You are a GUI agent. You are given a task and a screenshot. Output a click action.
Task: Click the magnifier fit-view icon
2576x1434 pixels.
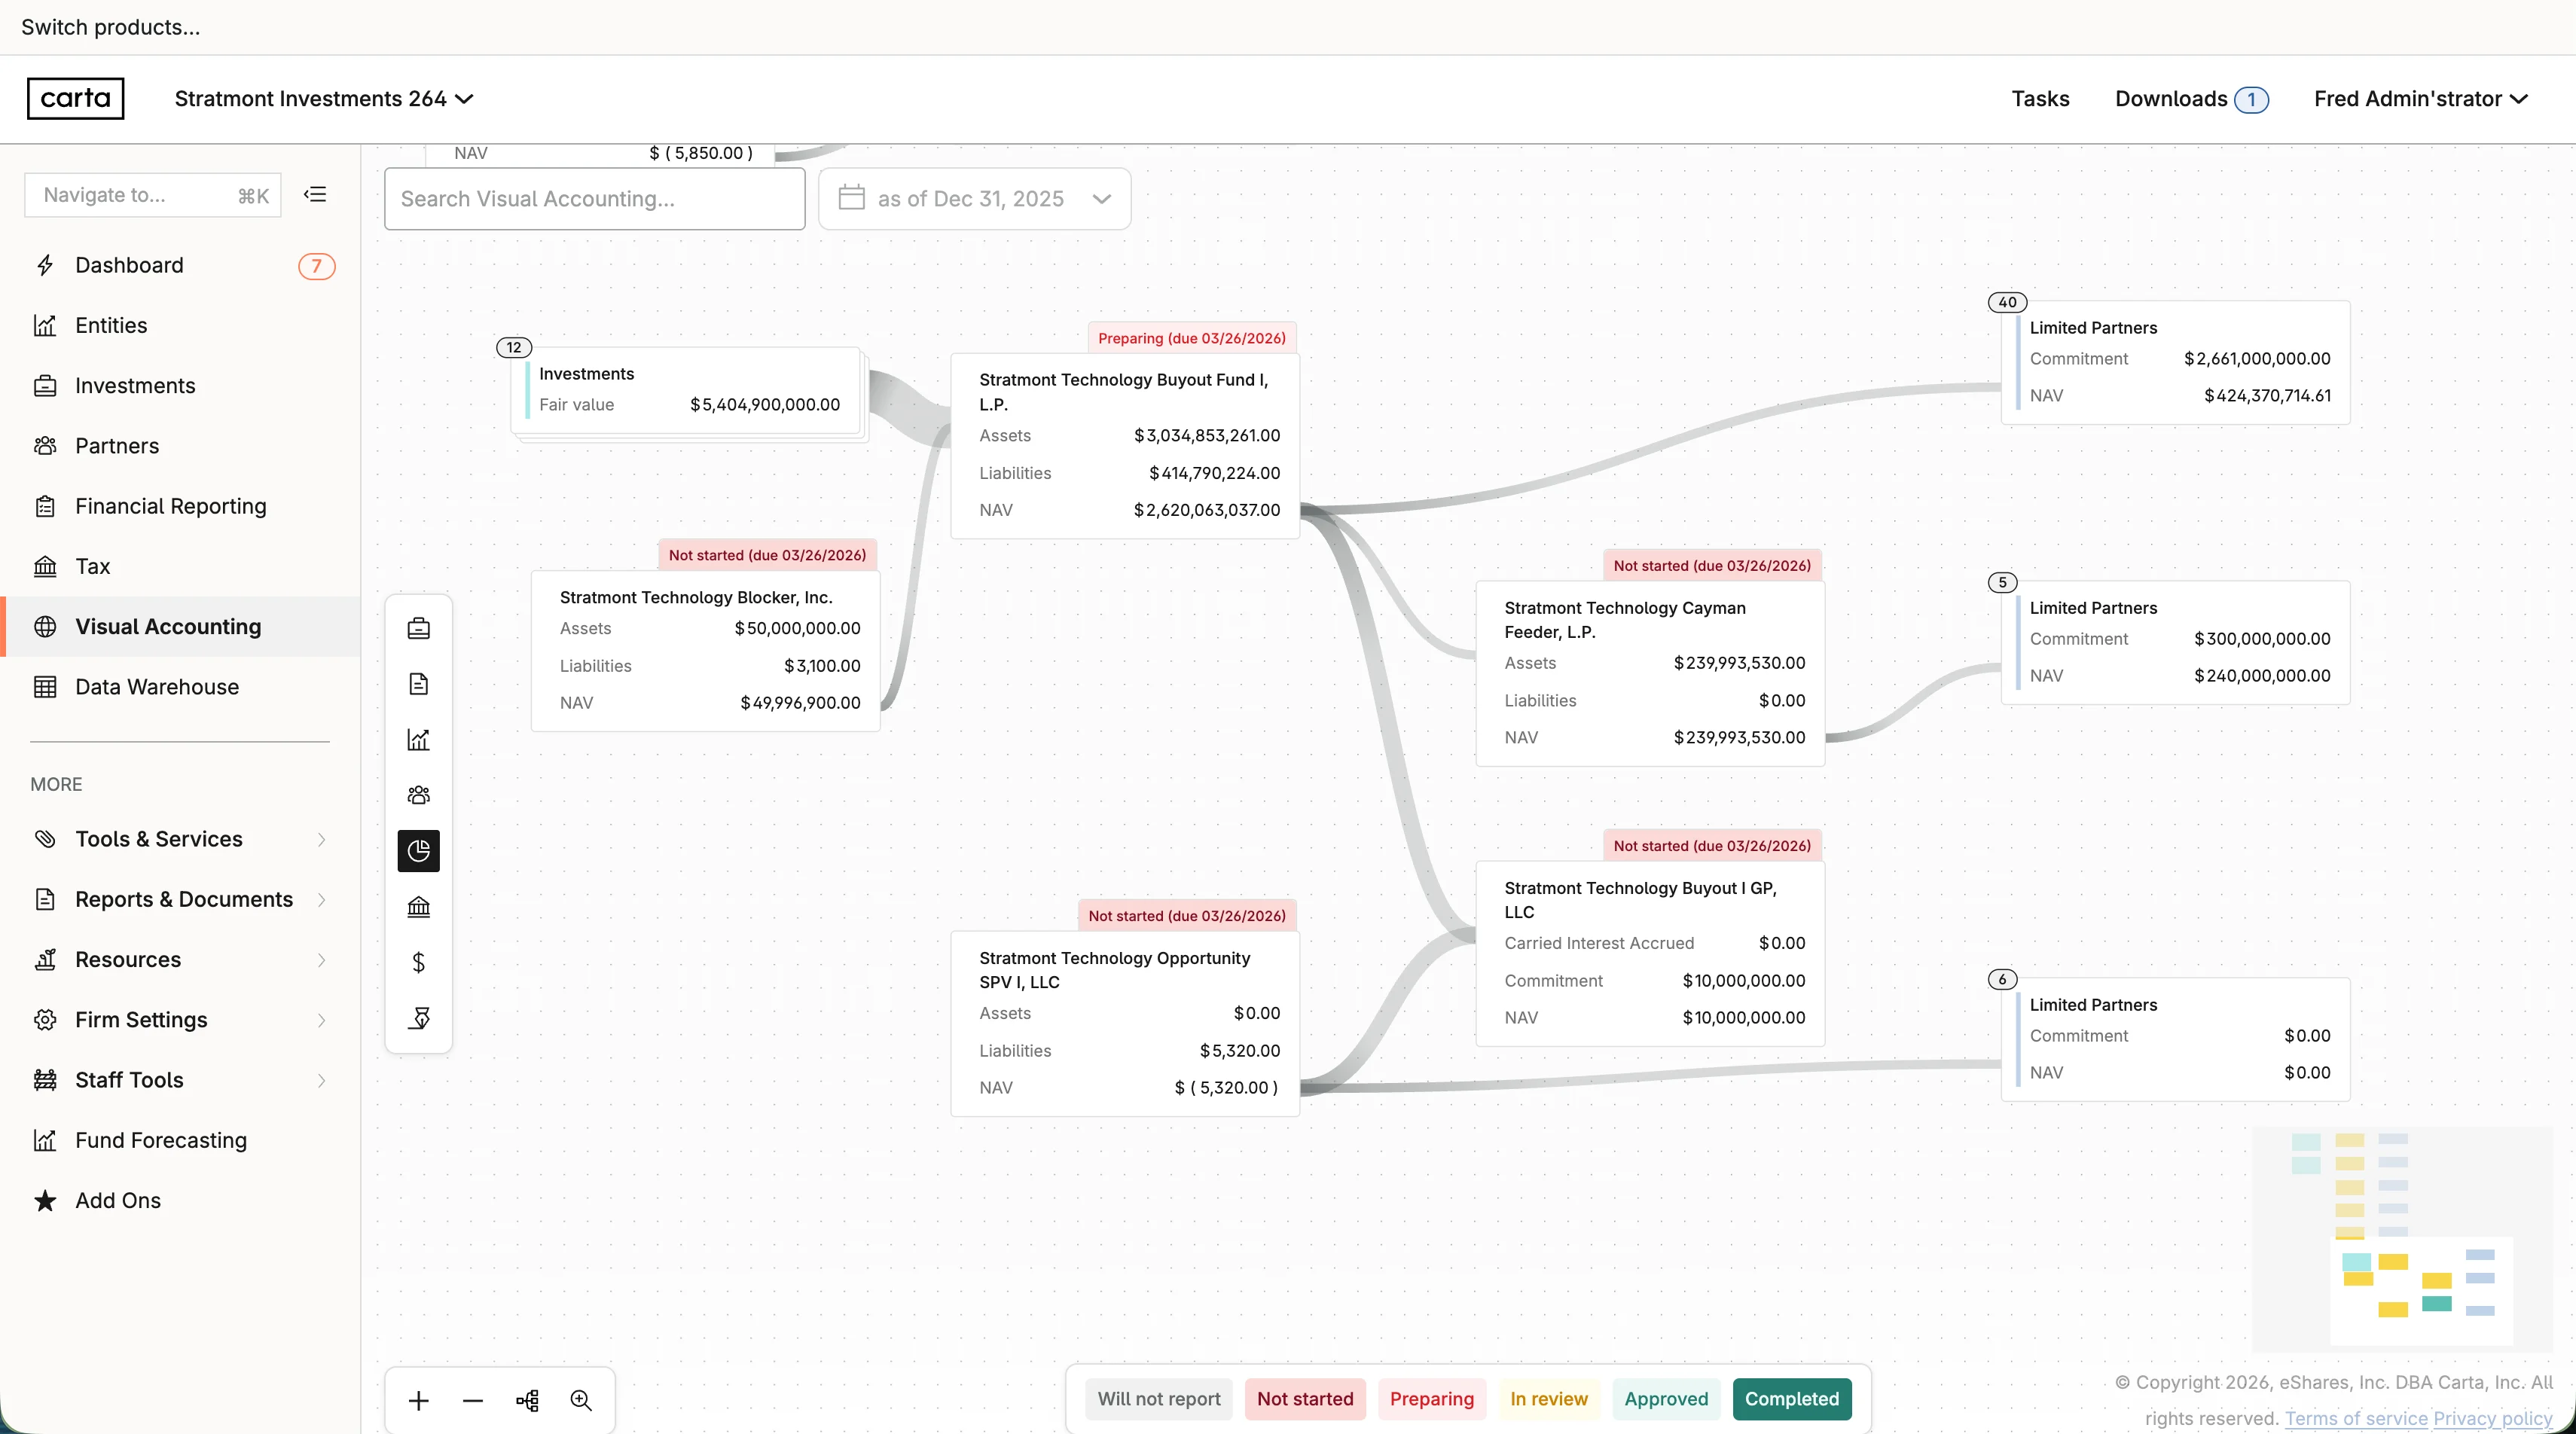(x=581, y=1400)
